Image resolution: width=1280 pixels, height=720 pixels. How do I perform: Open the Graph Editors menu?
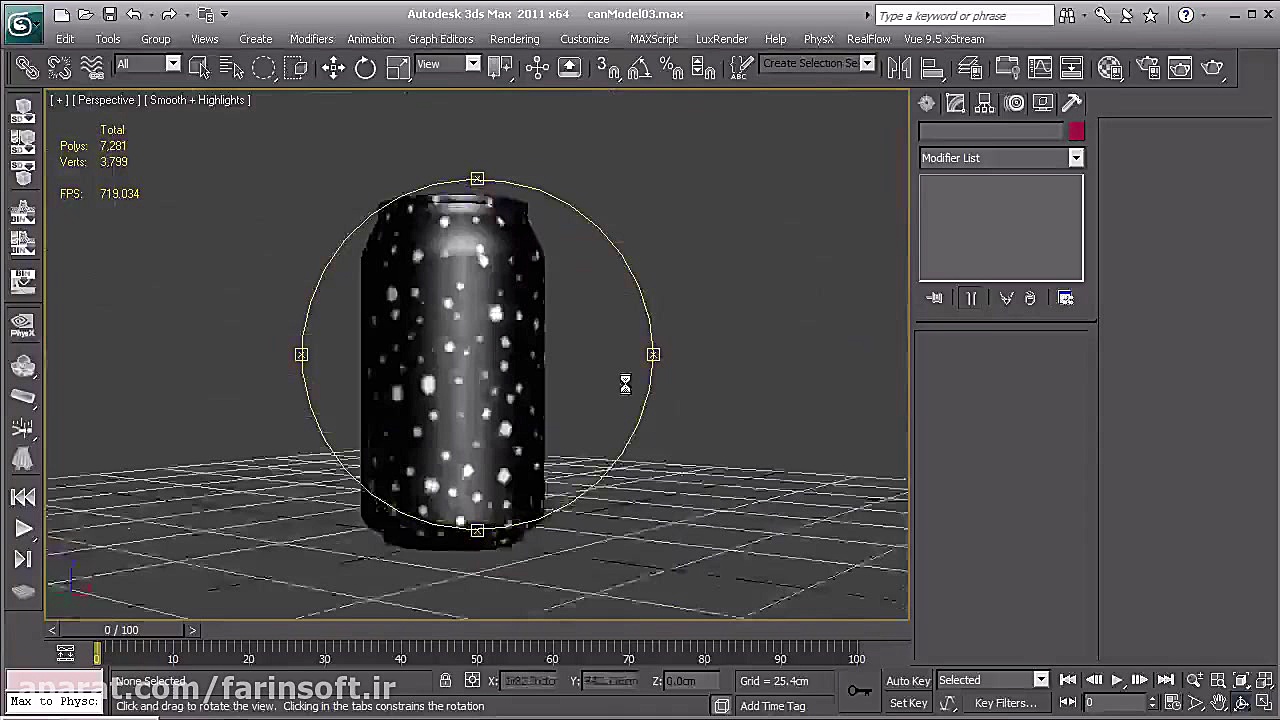tap(440, 39)
